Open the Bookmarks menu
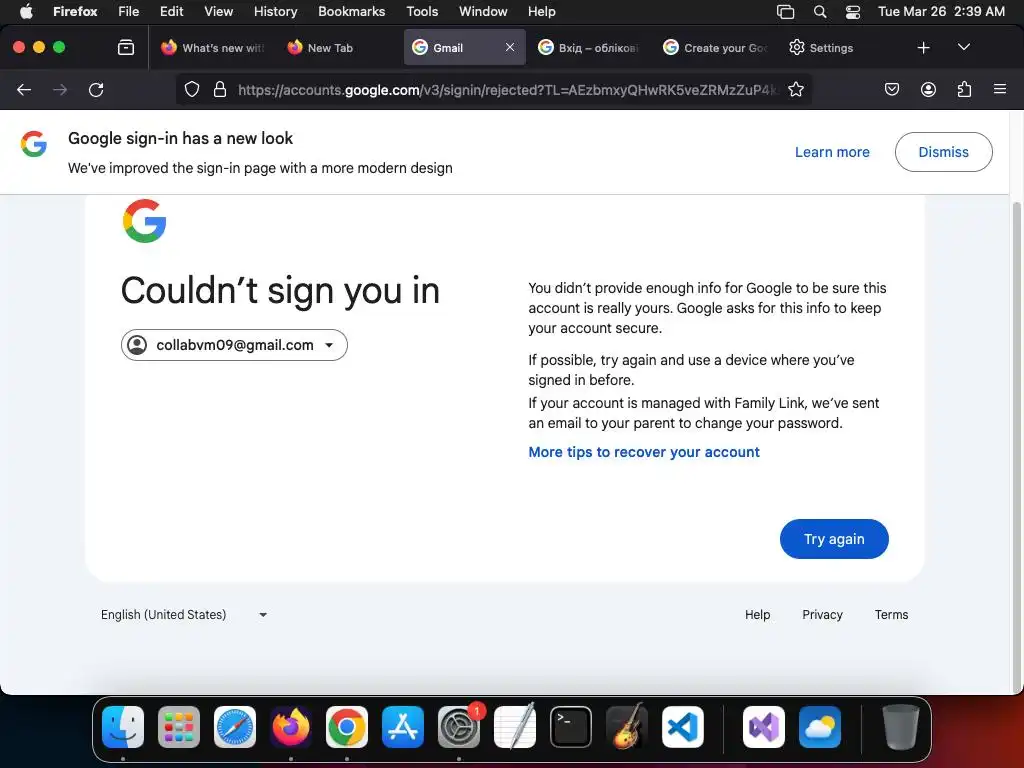The image size is (1024, 768). click(351, 12)
